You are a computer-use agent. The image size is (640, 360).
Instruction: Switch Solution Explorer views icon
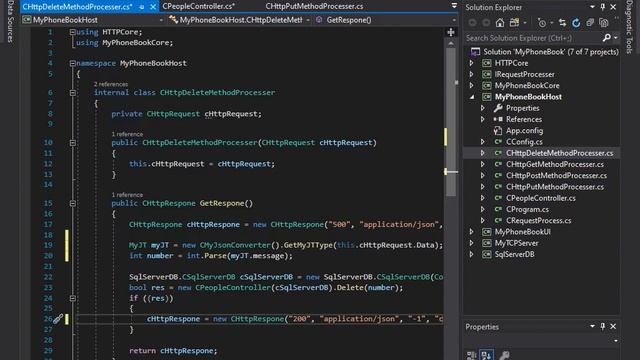click(514, 23)
